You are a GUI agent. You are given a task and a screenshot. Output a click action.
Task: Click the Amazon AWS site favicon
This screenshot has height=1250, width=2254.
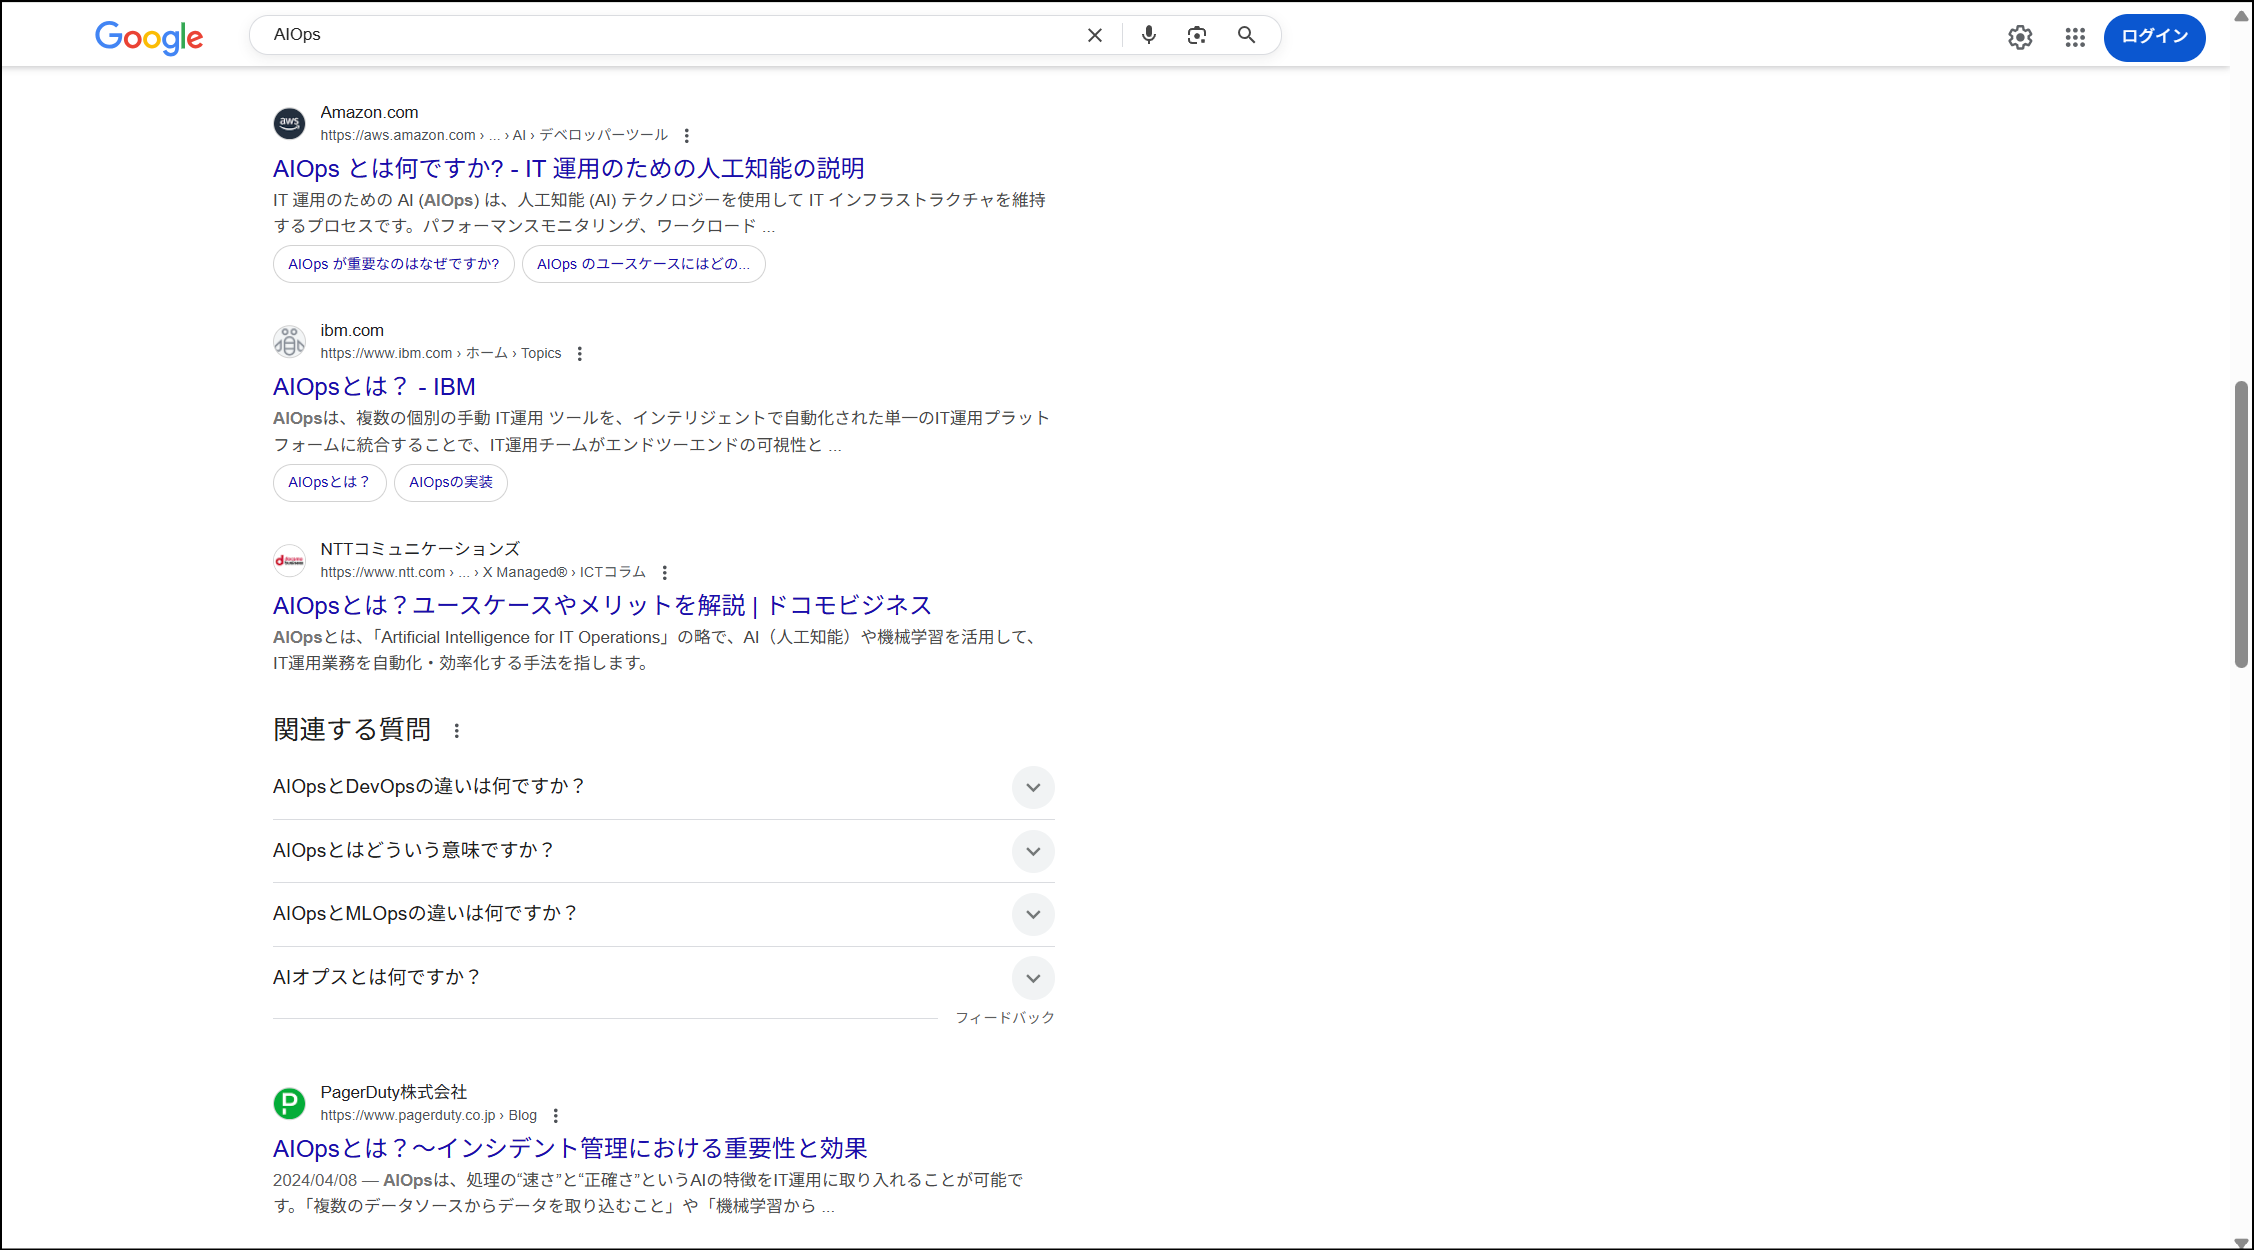[x=289, y=122]
